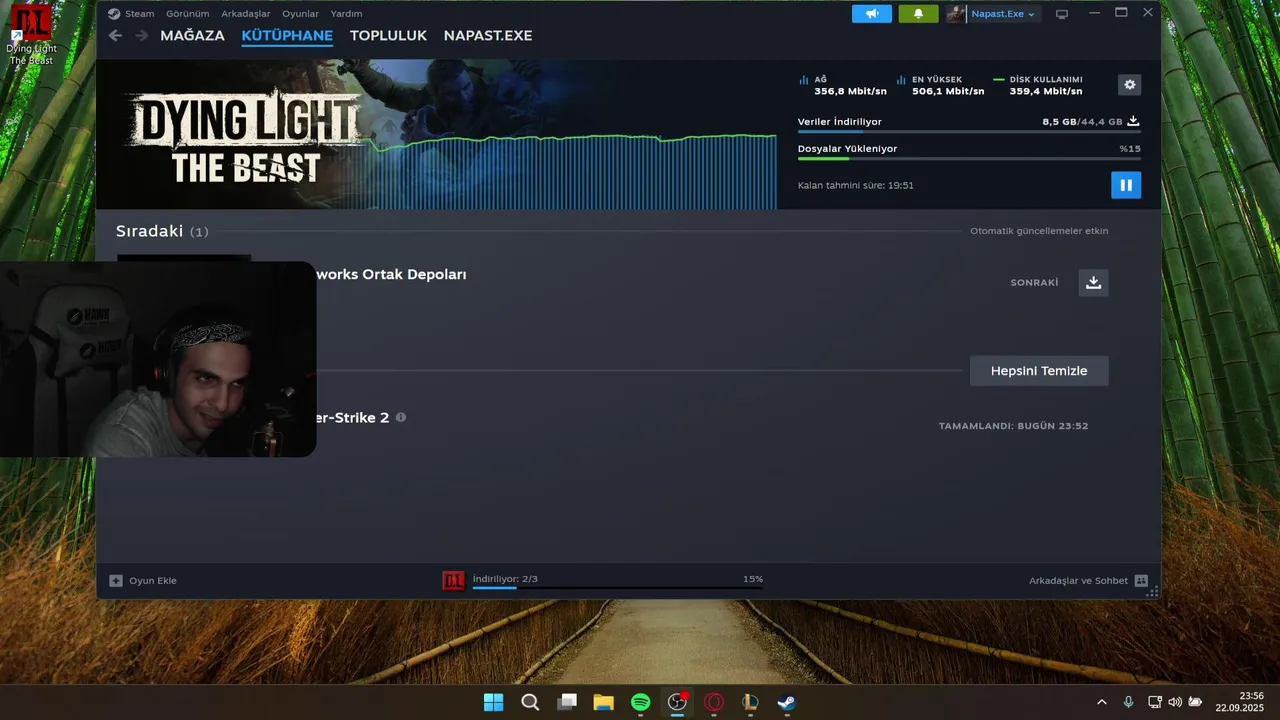Go back with the left arrow
The image size is (1280, 720).
click(115, 35)
